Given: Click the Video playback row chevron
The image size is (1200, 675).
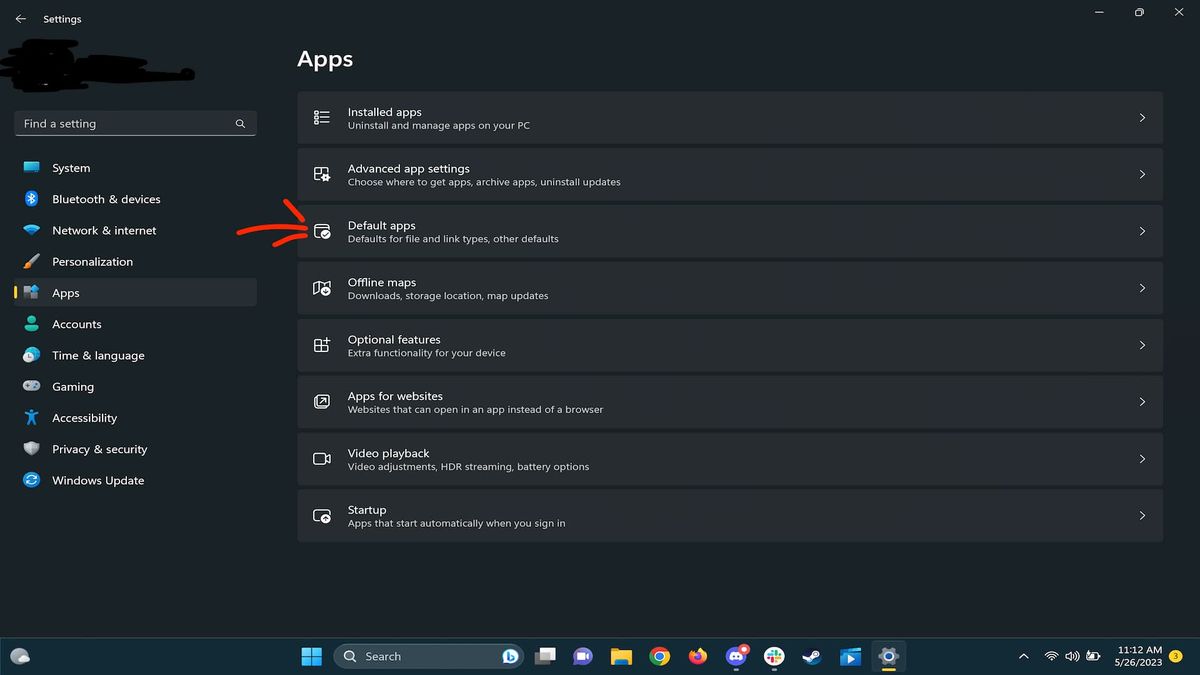Looking at the screenshot, I should [1142, 459].
